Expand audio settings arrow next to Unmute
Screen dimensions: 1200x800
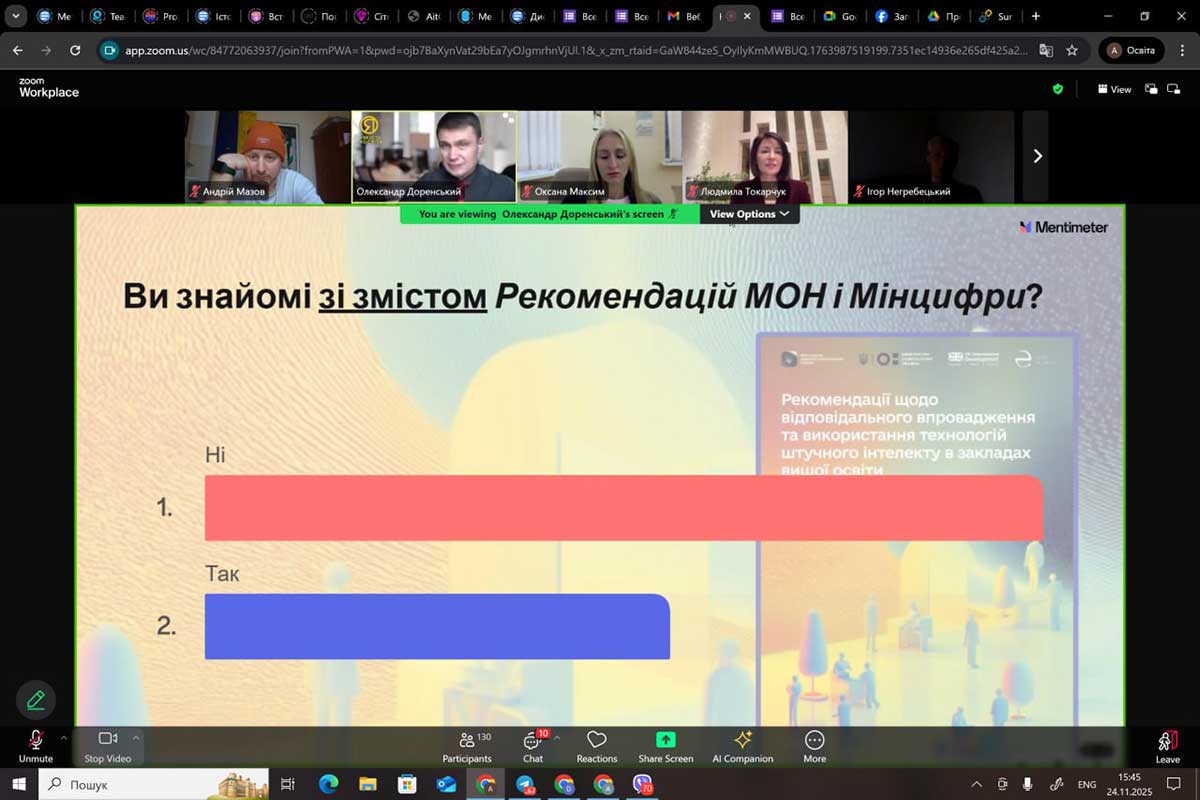tap(63, 738)
